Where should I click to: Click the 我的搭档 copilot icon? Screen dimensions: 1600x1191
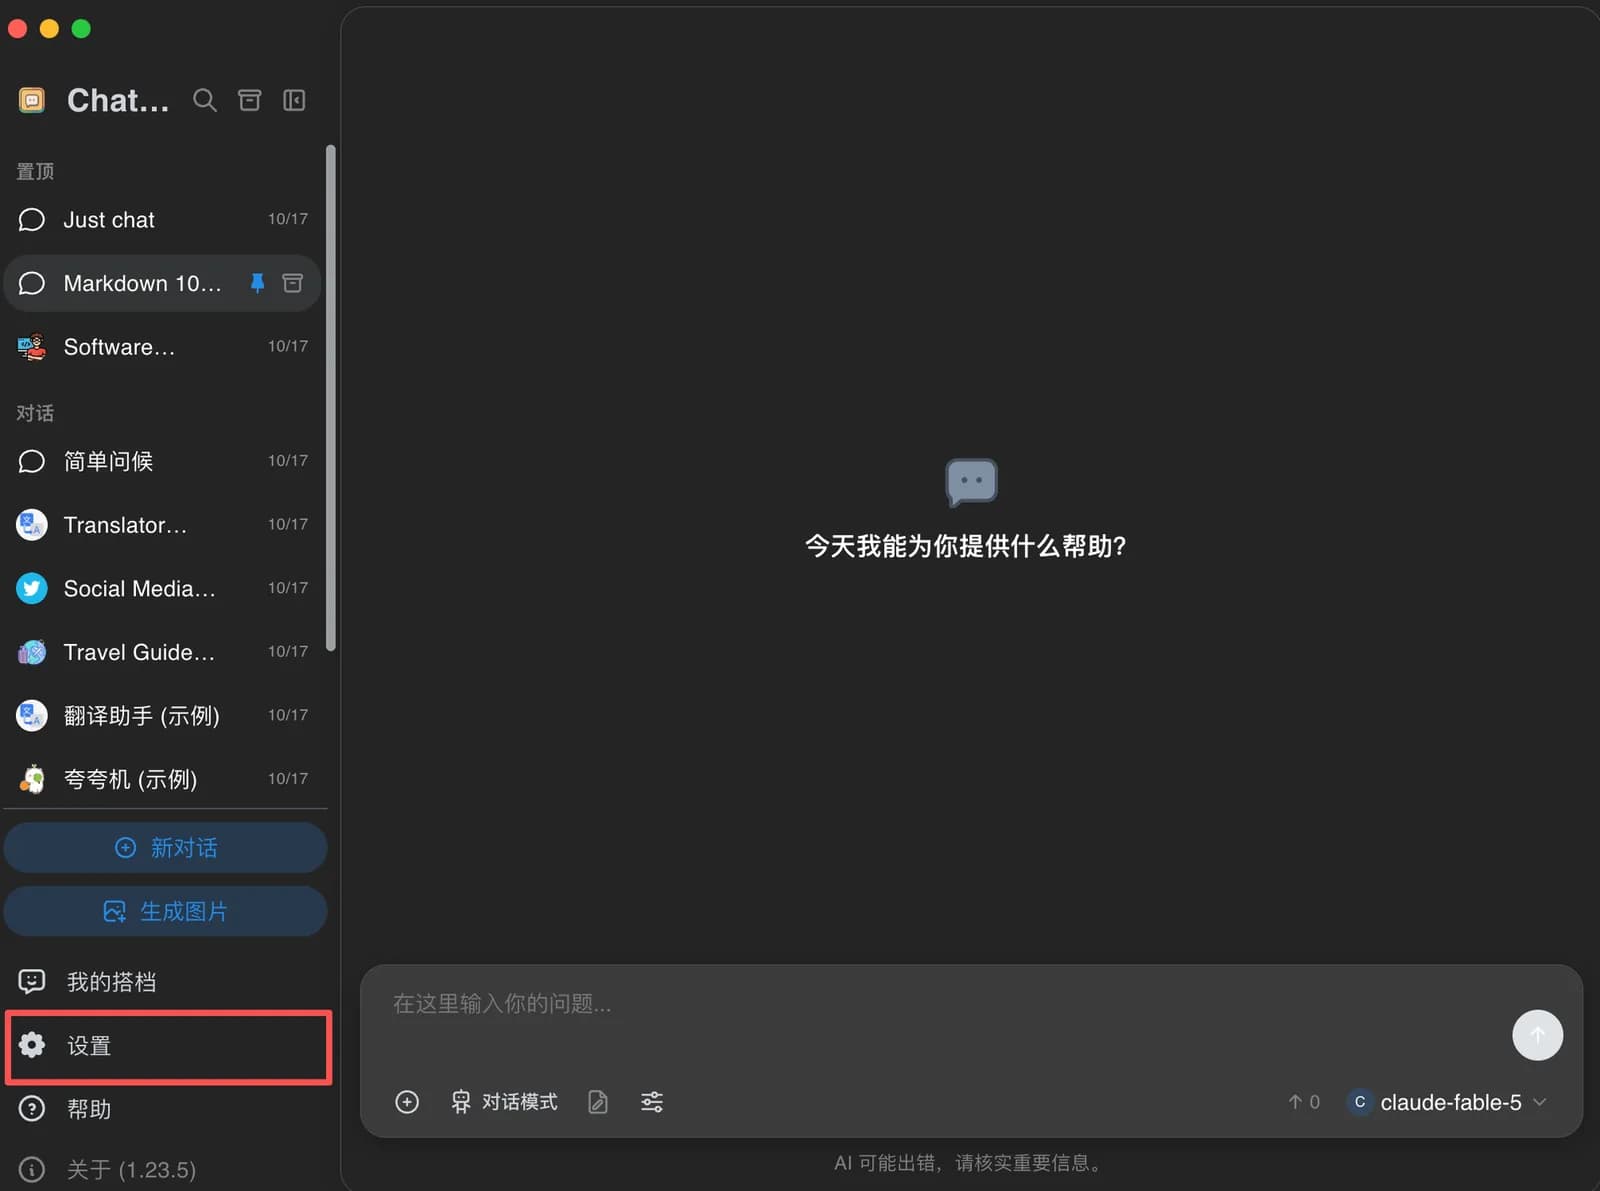pyautogui.click(x=32, y=981)
